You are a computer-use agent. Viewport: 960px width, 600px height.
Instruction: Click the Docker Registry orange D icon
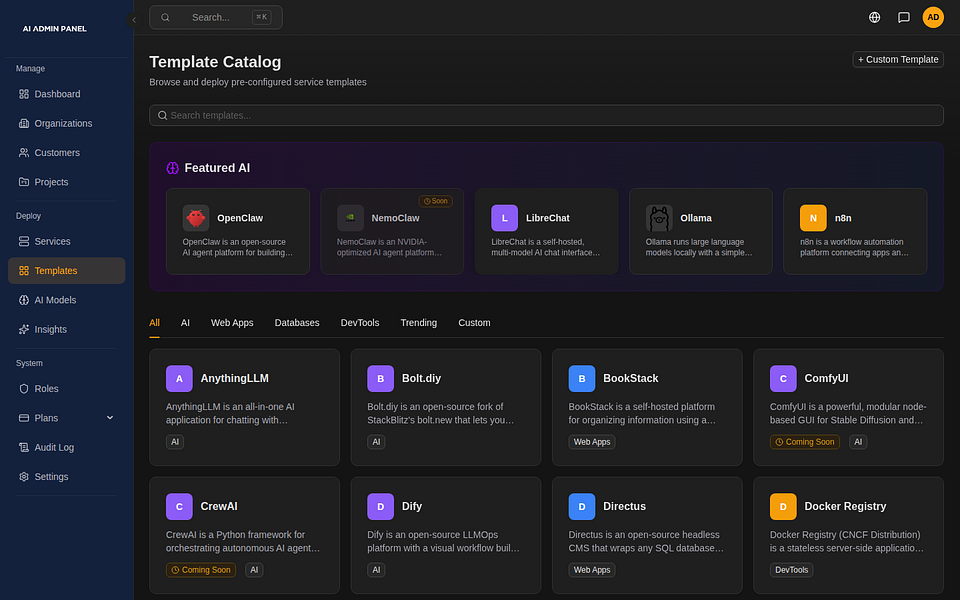tap(783, 507)
